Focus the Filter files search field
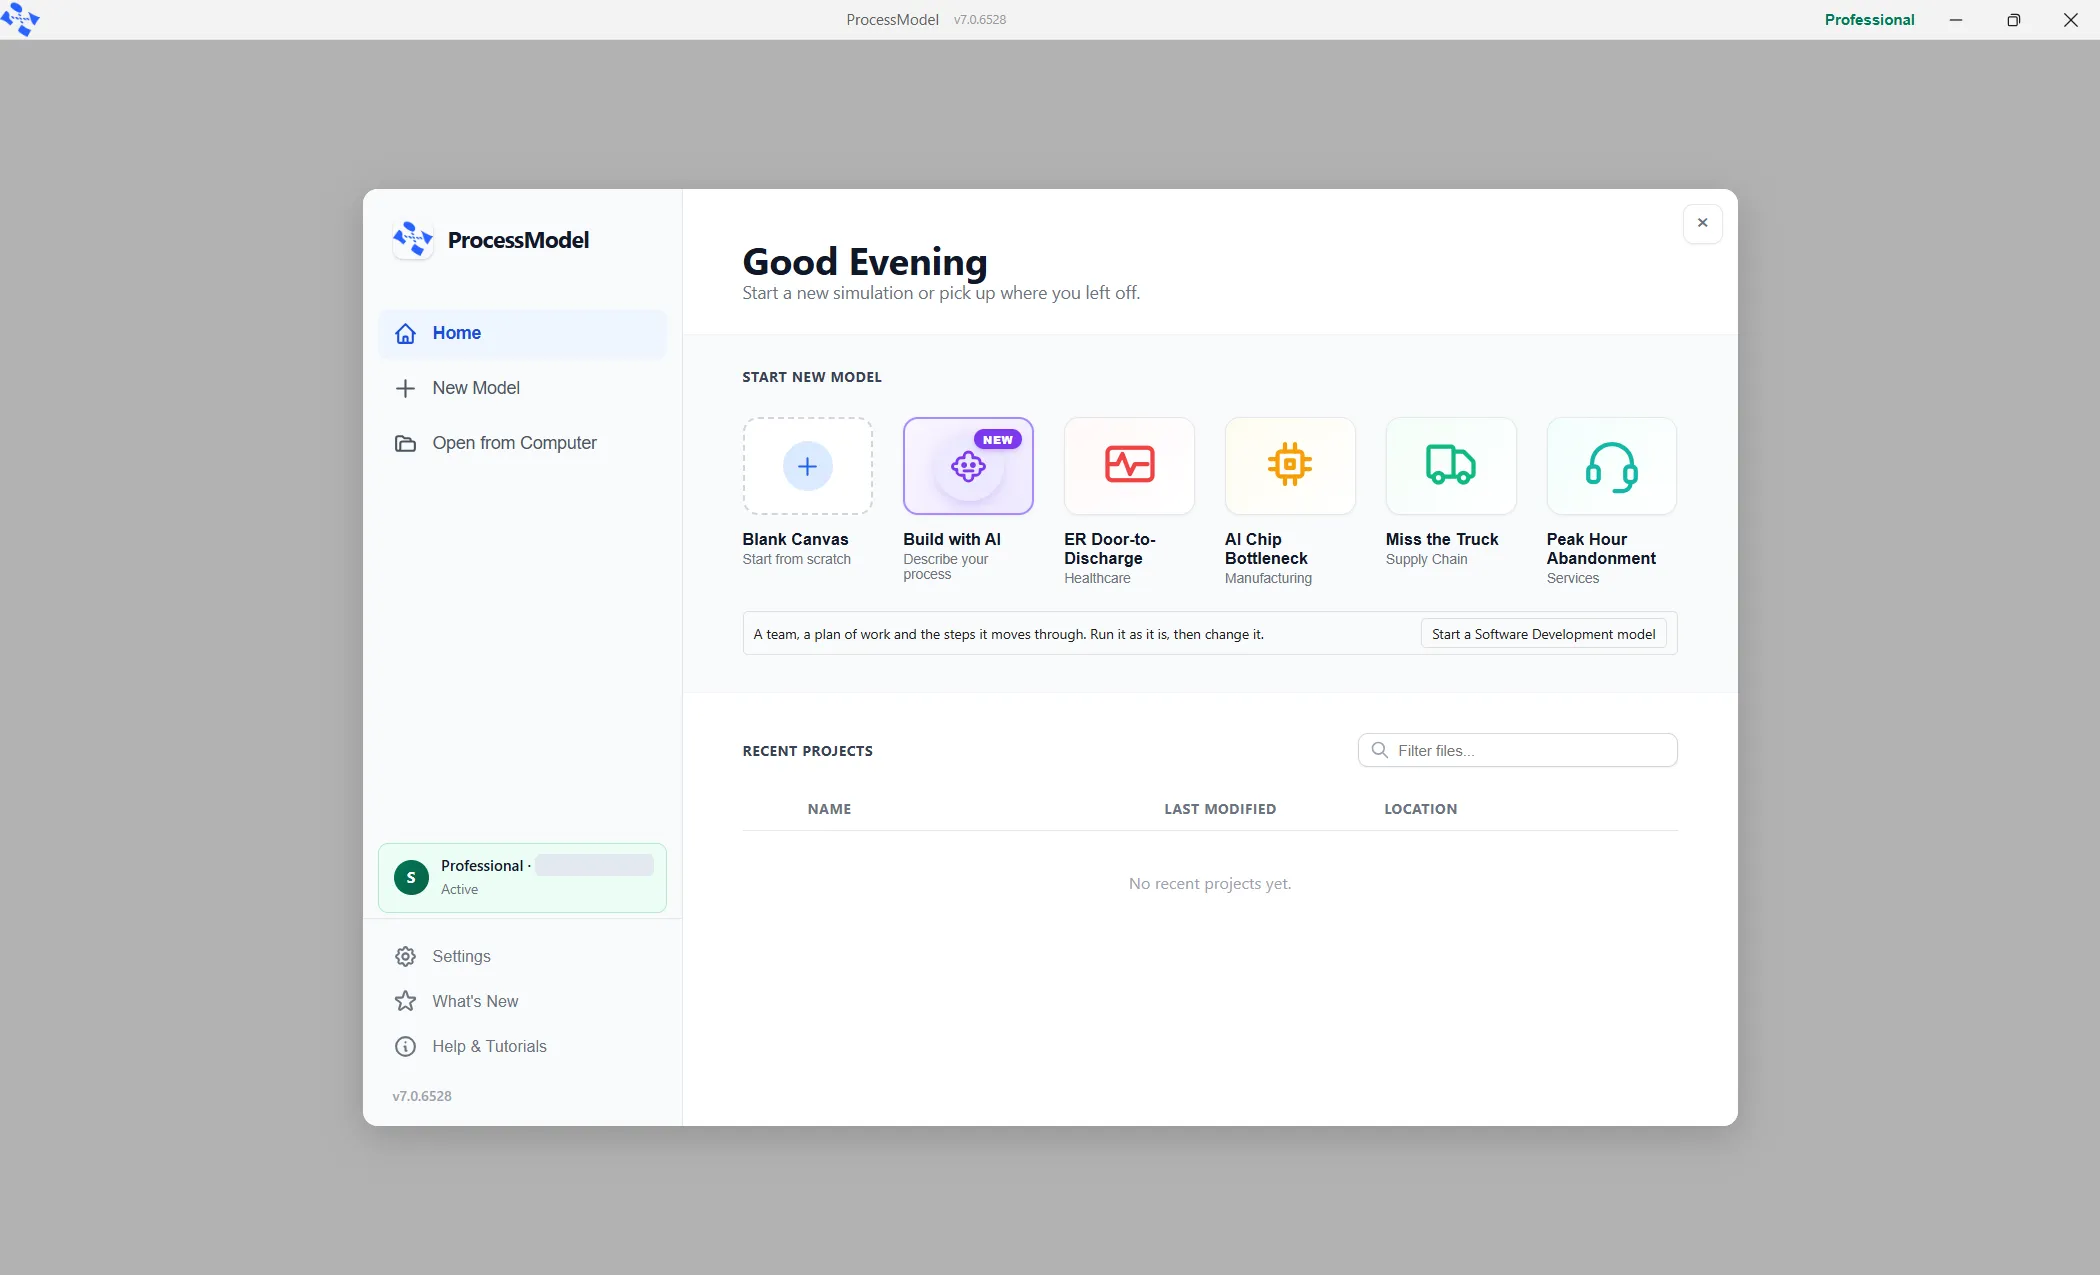This screenshot has width=2100, height=1275. [x=1517, y=750]
